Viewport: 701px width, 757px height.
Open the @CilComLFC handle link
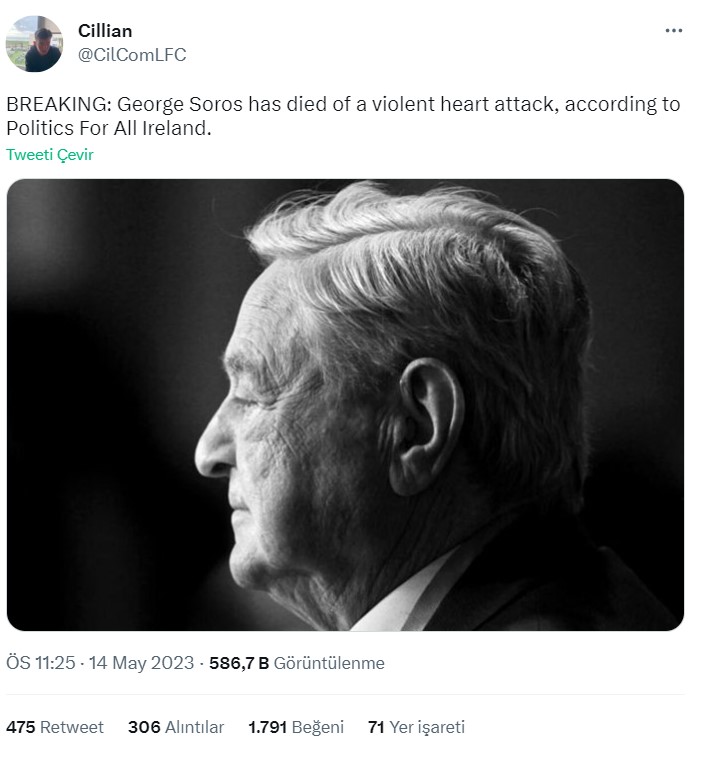point(132,55)
